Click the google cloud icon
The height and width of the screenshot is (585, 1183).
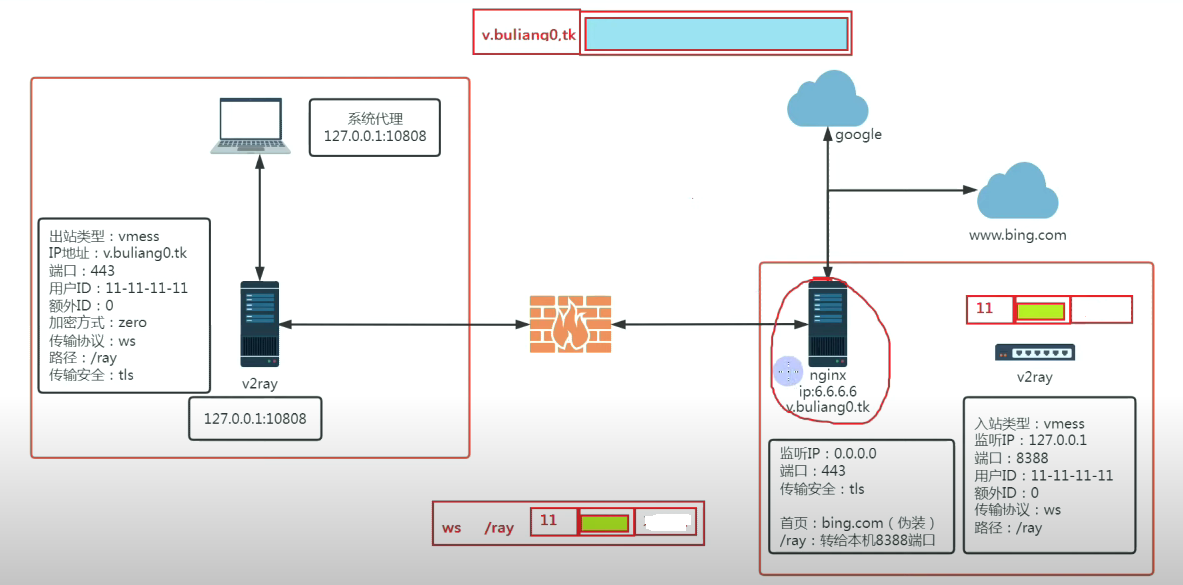[829, 98]
